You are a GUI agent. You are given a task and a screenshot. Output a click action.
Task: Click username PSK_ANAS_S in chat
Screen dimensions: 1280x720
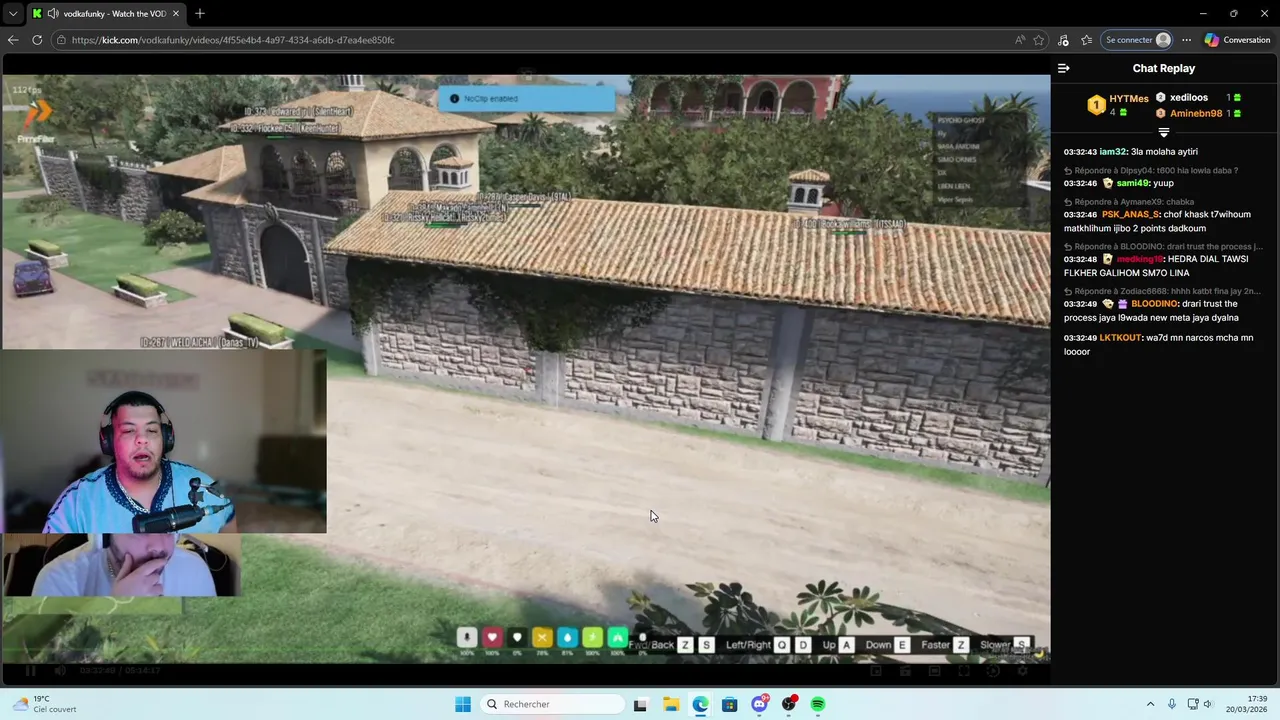click(1130, 214)
